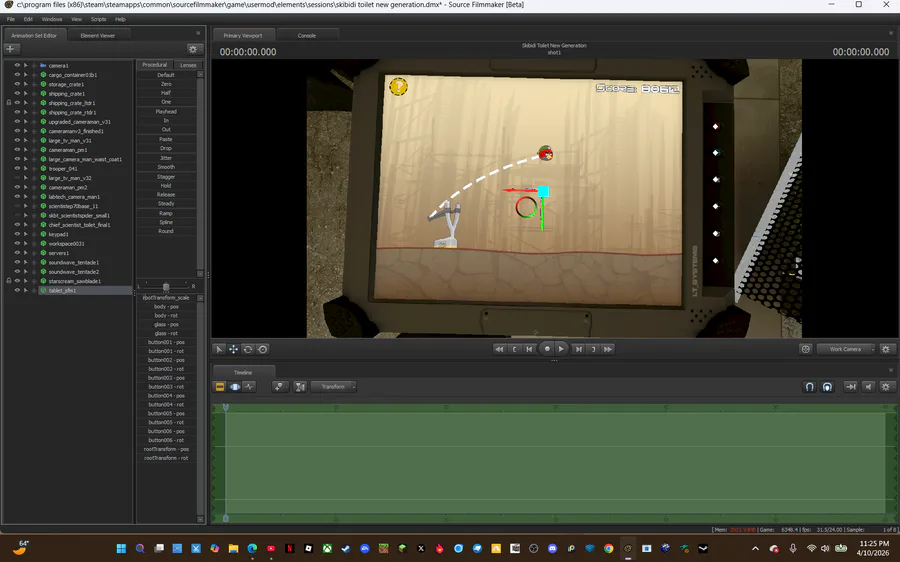Image resolution: width=900 pixels, height=562 pixels.
Task: Click the L-R balance slider handle
Action: 166,286
